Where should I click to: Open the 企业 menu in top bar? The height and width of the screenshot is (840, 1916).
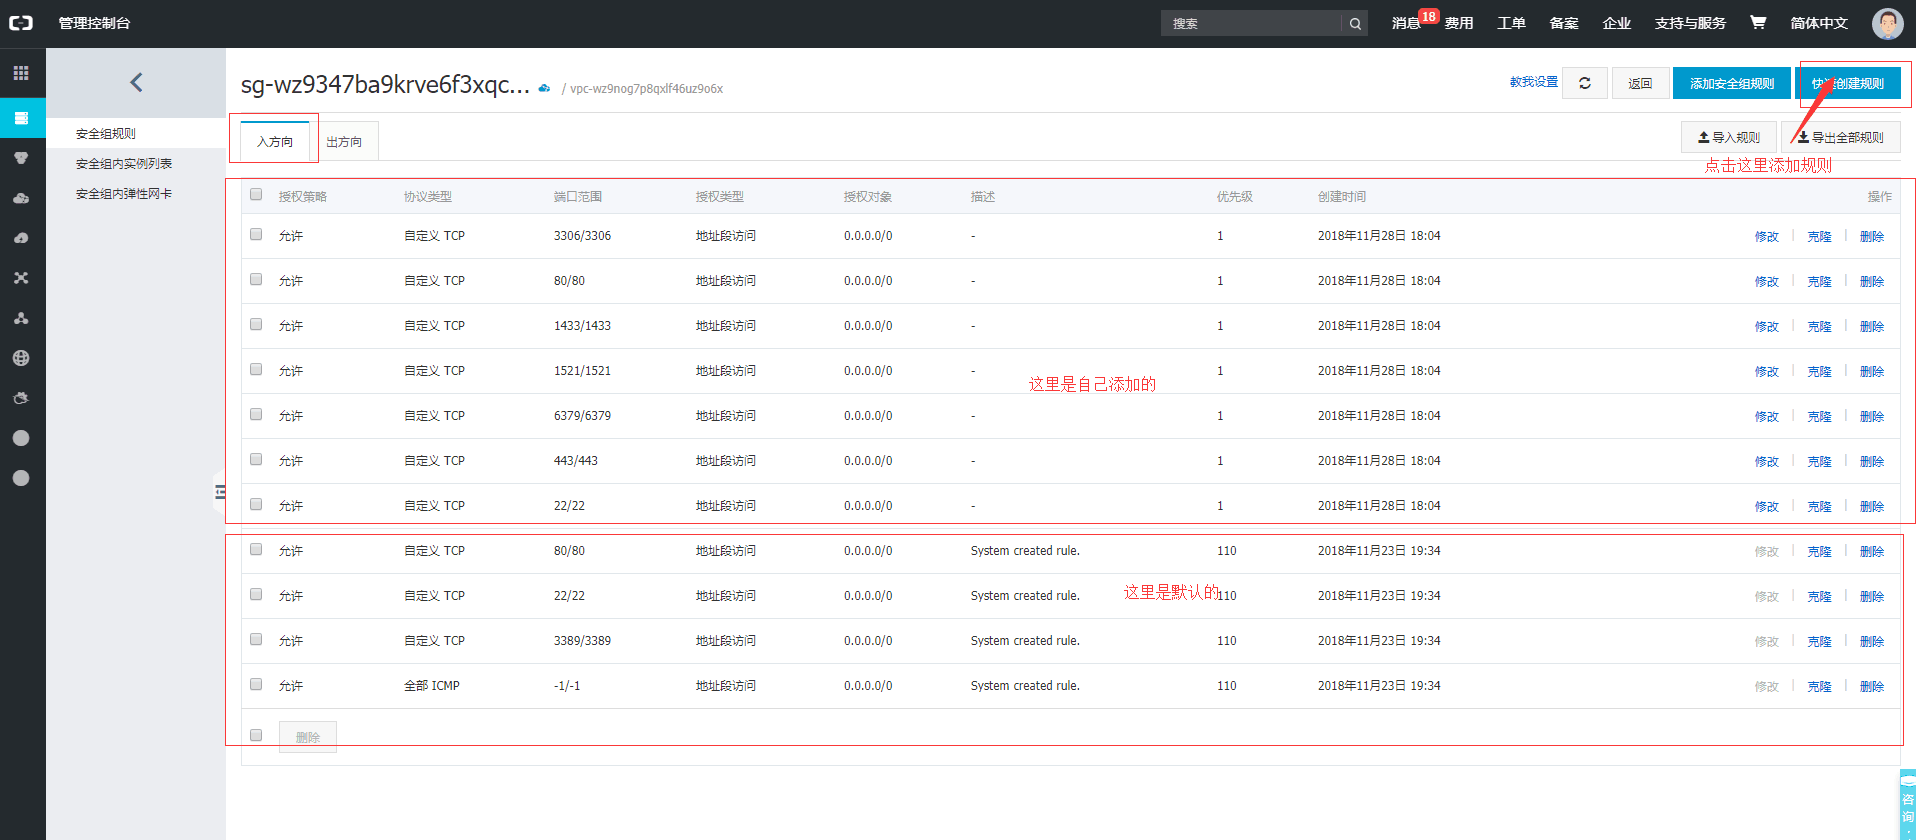[1617, 23]
